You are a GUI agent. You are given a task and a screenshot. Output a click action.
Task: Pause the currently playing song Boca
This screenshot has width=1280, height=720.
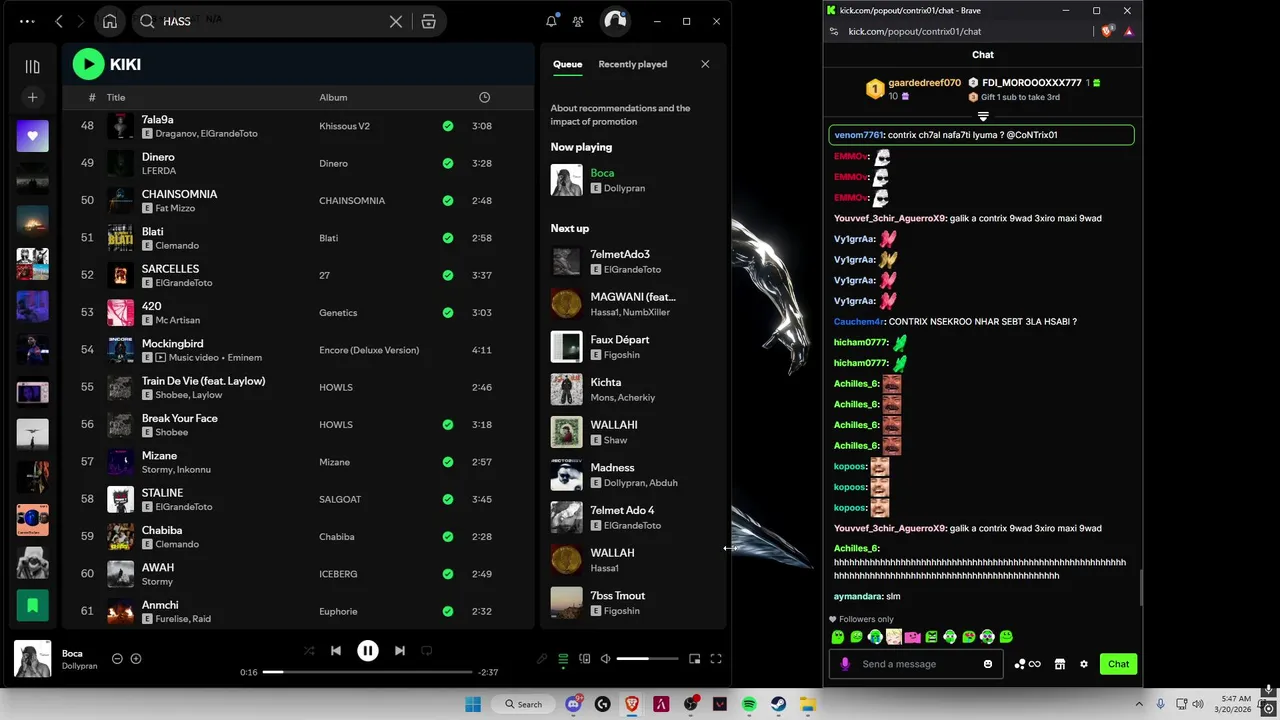coord(368,650)
